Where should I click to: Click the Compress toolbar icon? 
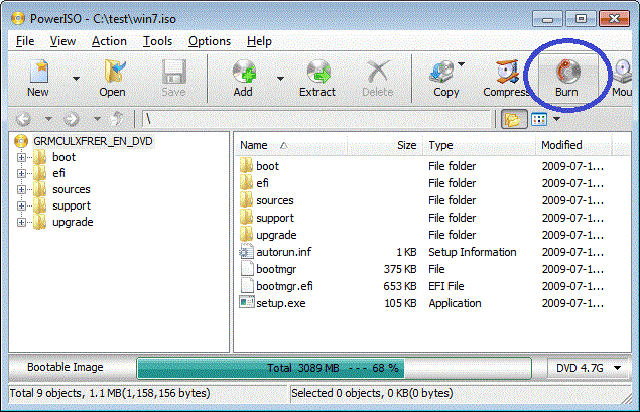[506, 78]
